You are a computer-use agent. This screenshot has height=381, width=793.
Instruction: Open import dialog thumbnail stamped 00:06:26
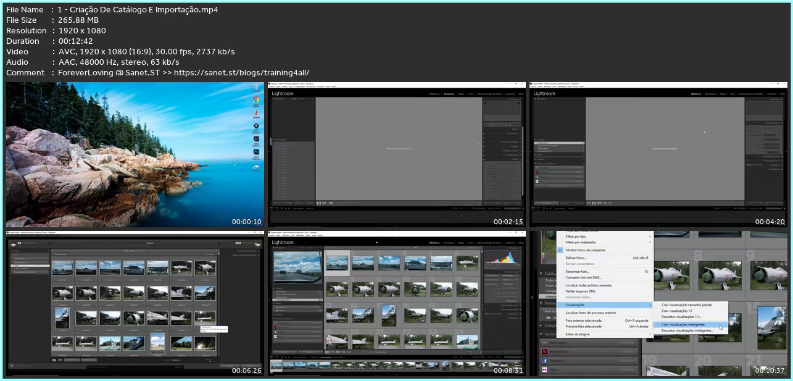pos(135,303)
